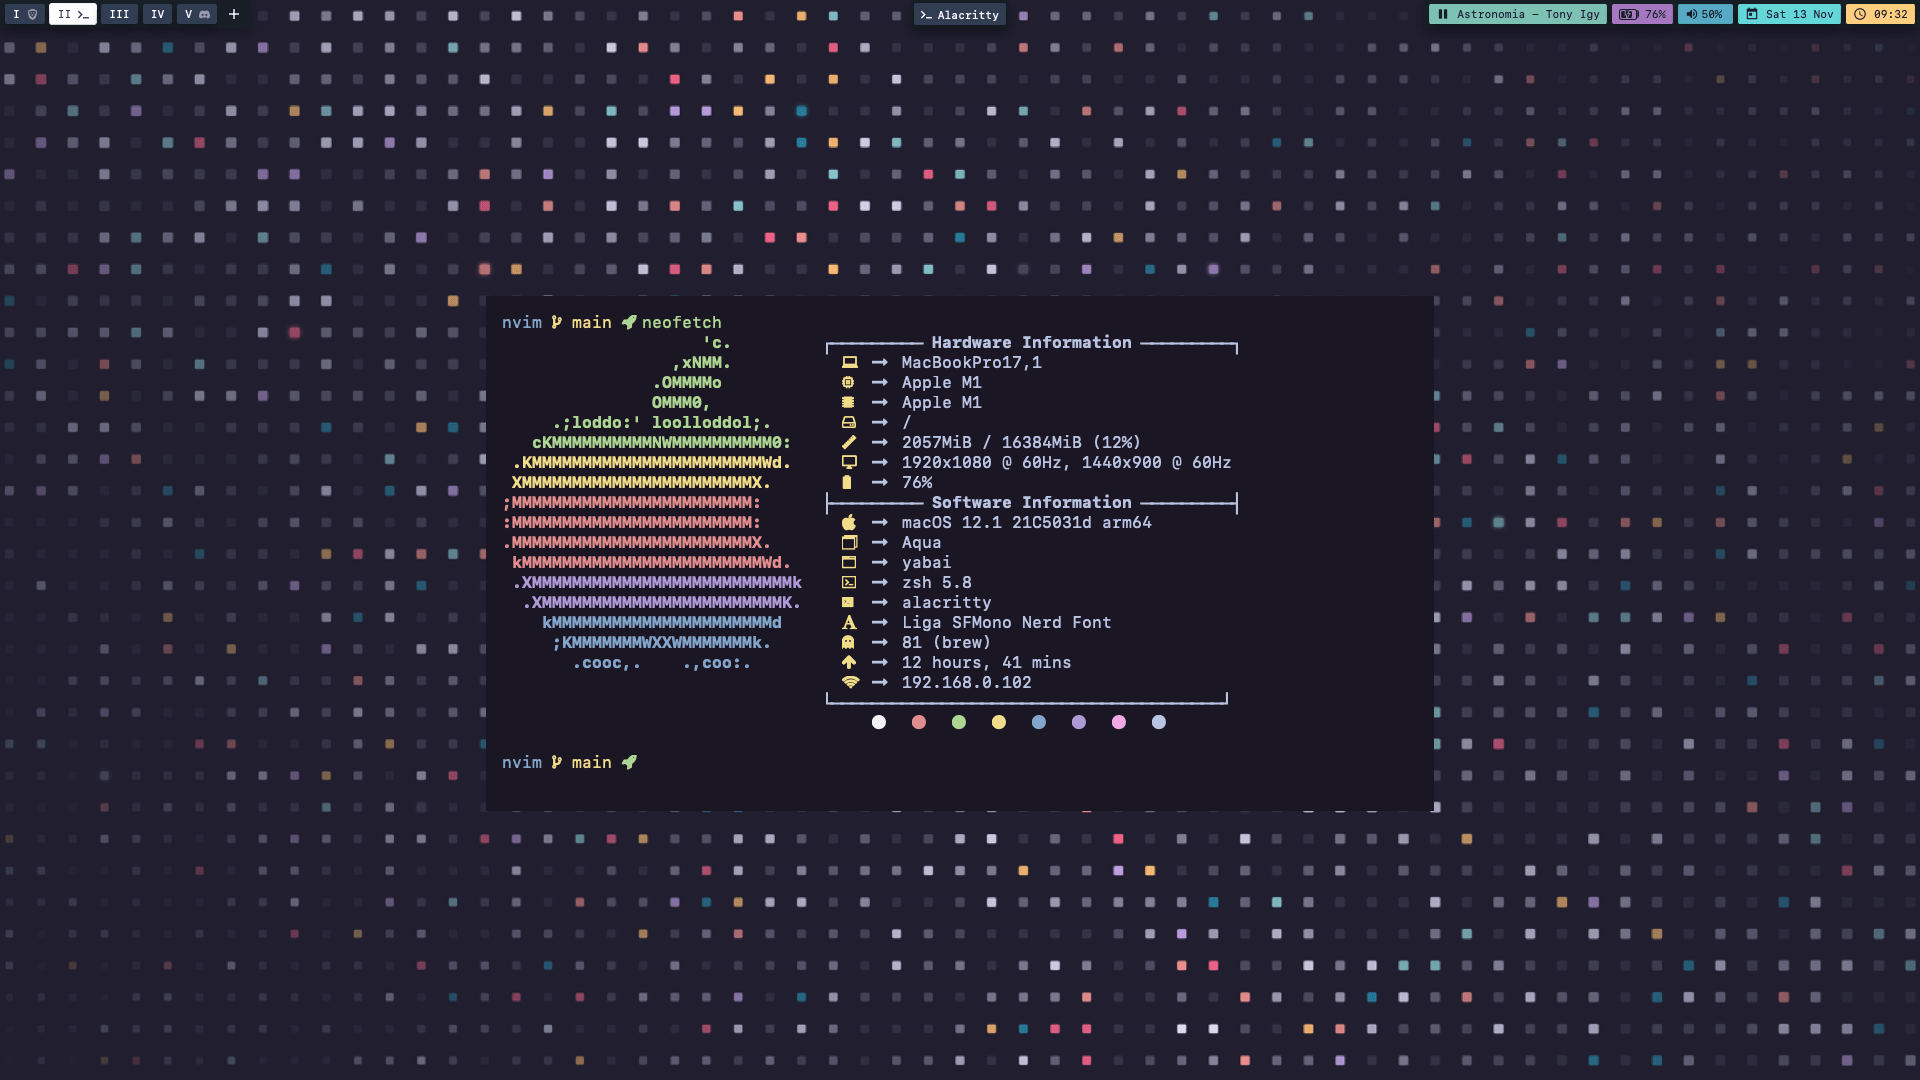Viewport: 1920px width, 1080px height.
Task: Switch to workspace III
Action: [x=119, y=14]
